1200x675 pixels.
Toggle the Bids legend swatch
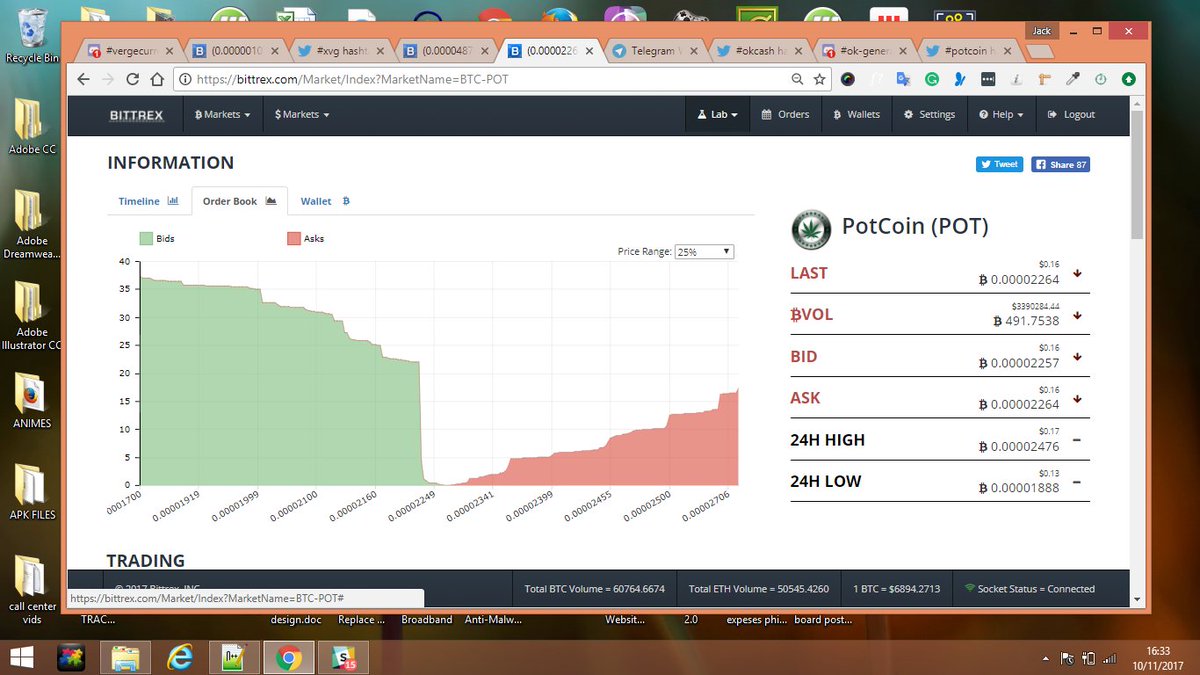(146, 238)
